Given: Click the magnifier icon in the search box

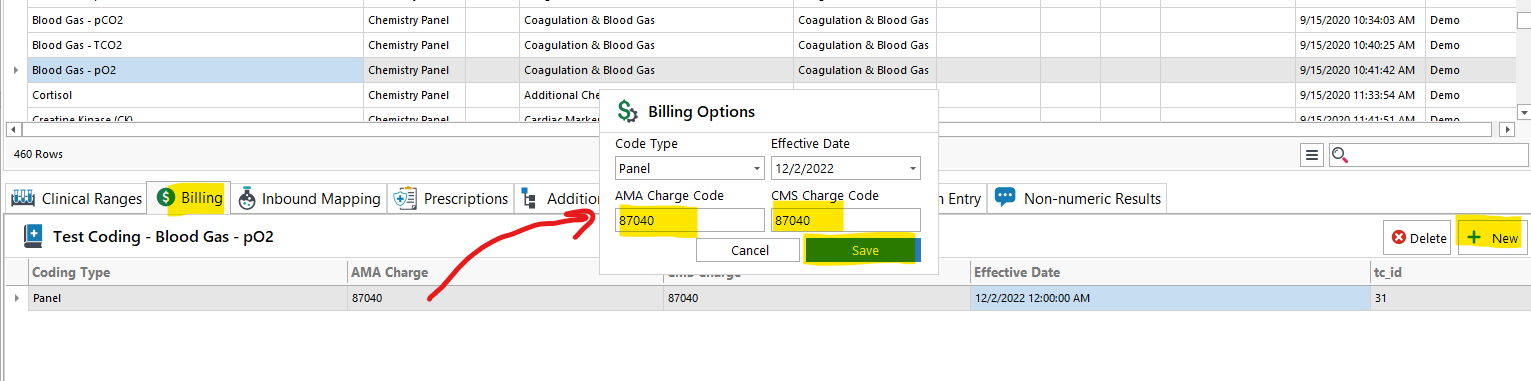Looking at the screenshot, I should pos(1341,155).
